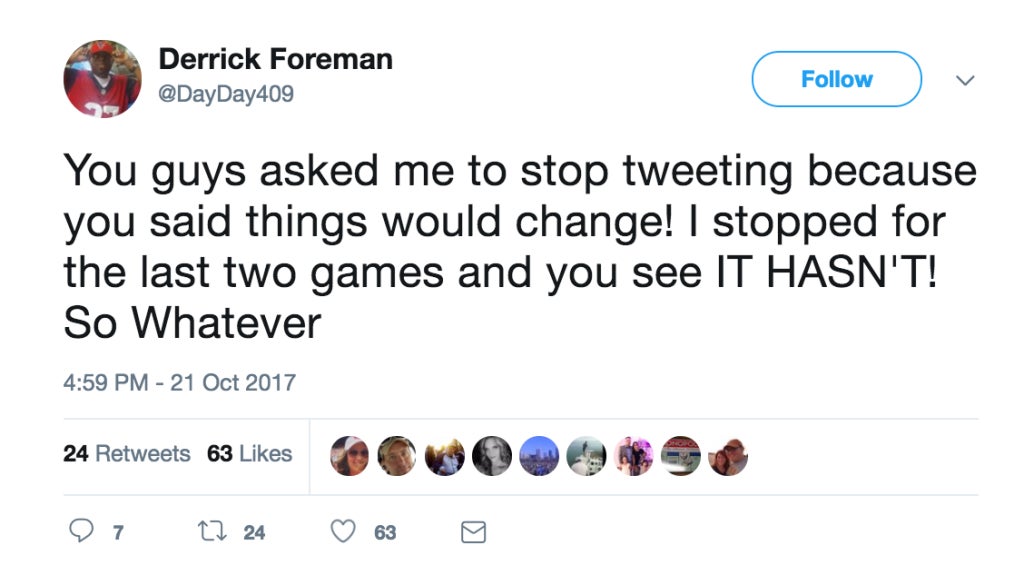Viewport: 1024px width, 585px height.
Task: Follow Derrick Foreman
Action: point(837,79)
